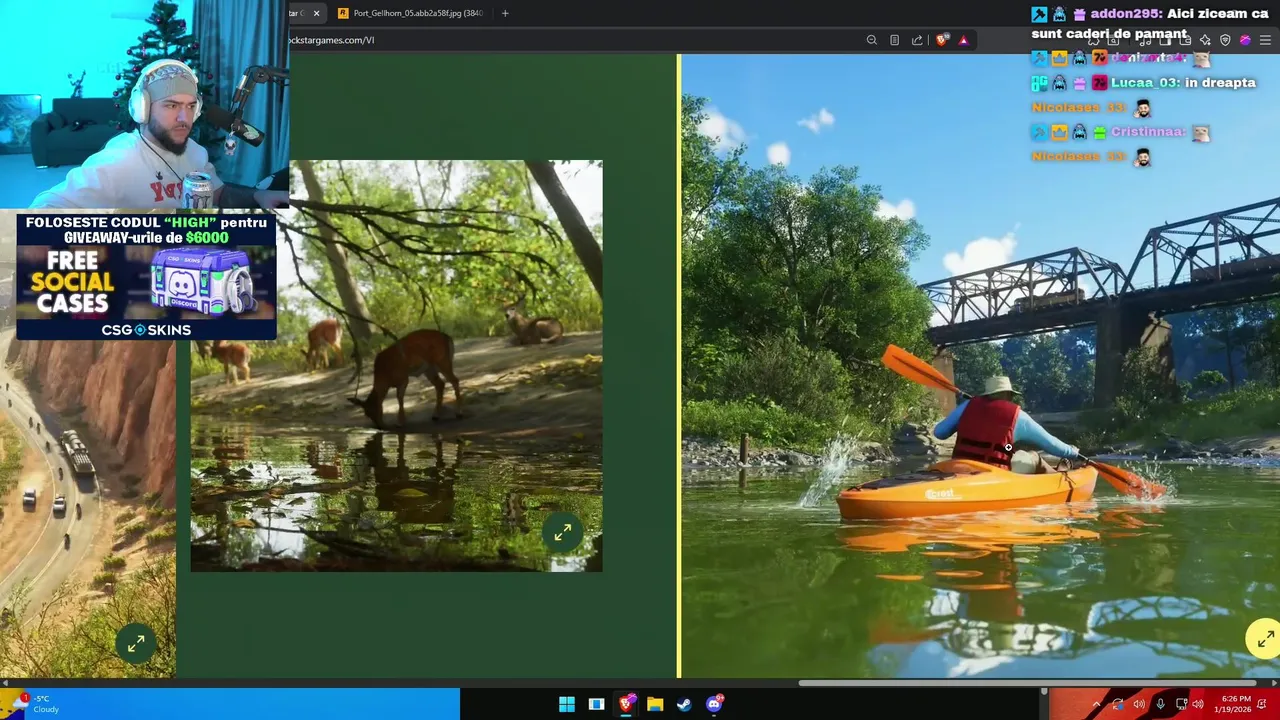The image size is (1280, 720).
Task: Expand the canyon highway photo to fullscreen
Action: [136, 643]
